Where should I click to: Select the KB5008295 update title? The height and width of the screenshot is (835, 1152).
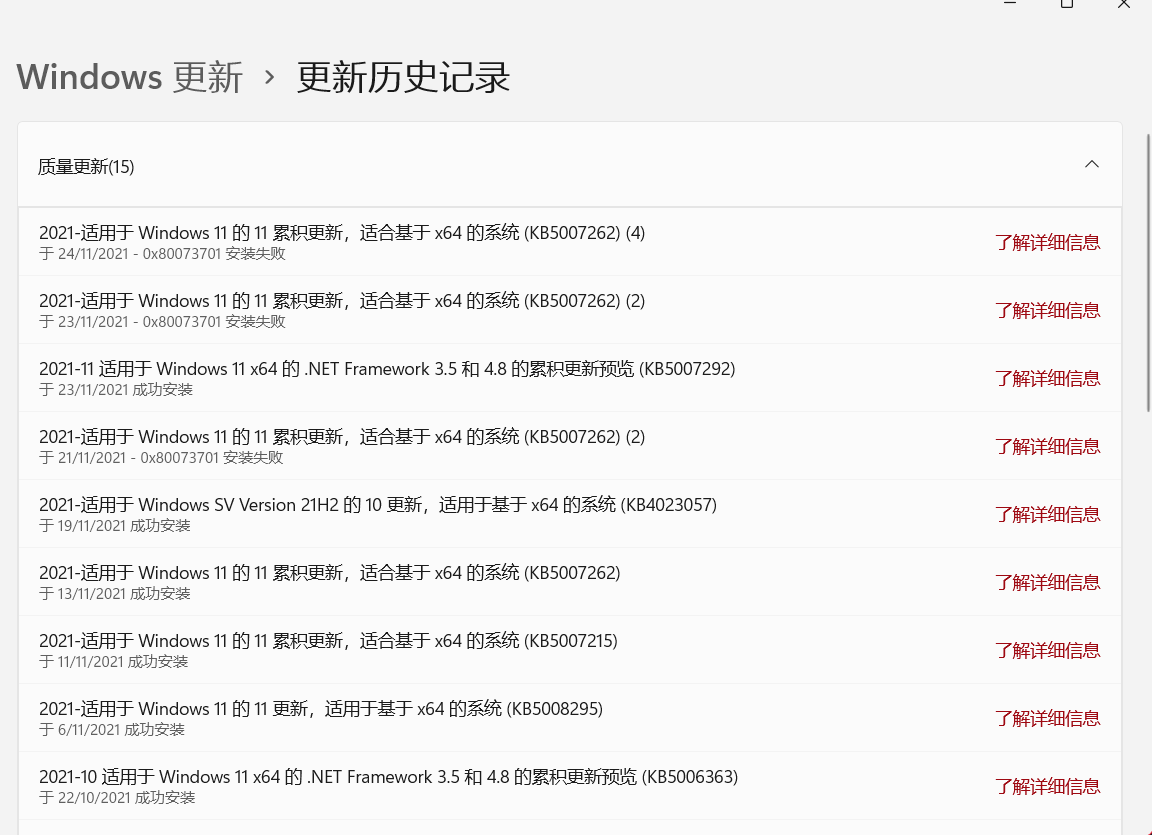click(x=321, y=709)
